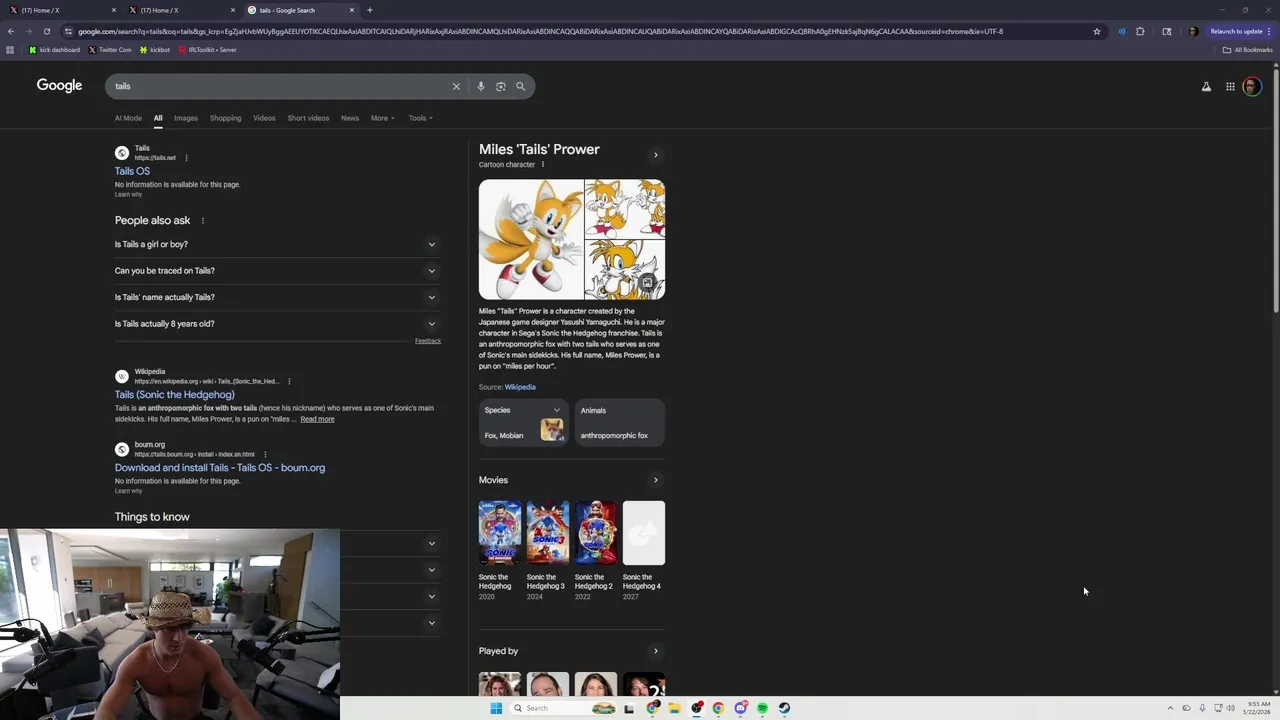Open the Miles 'Tails' Prower panel arrow
This screenshot has width=1280, height=720.
656,155
